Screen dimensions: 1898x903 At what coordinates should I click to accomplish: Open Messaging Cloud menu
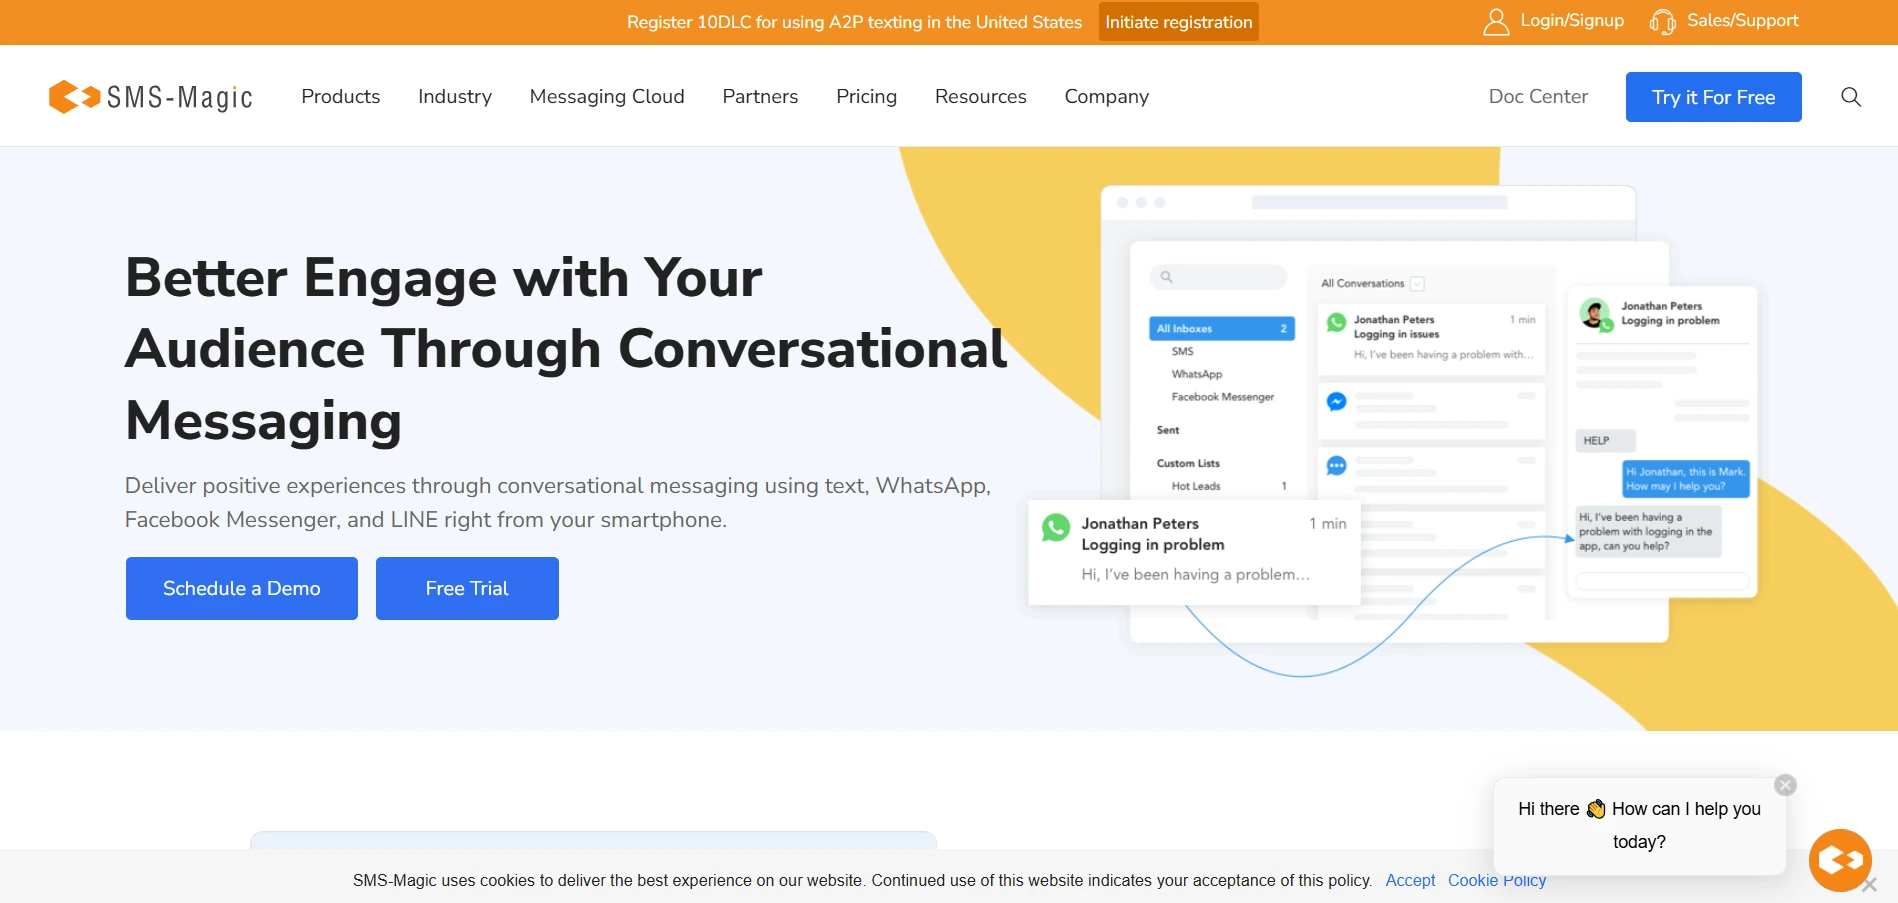(607, 96)
